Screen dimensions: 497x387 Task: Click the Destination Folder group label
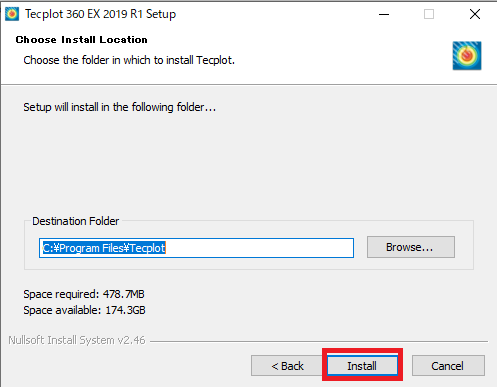(75, 221)
